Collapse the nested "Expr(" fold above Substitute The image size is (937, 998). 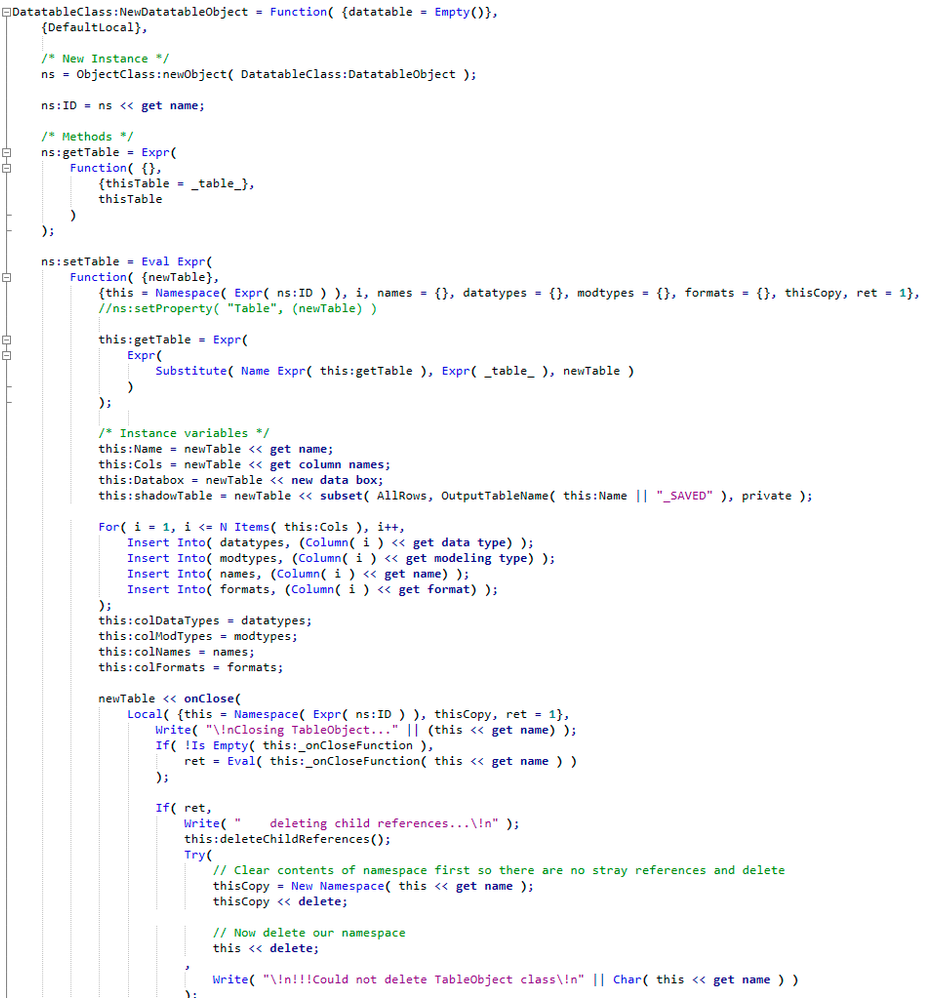[6, 355]
